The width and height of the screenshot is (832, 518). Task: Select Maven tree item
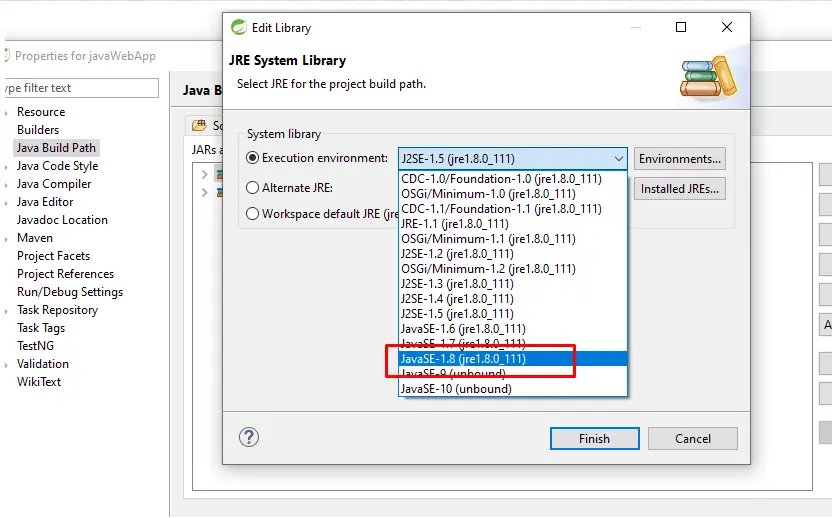[x=34, y=238]
